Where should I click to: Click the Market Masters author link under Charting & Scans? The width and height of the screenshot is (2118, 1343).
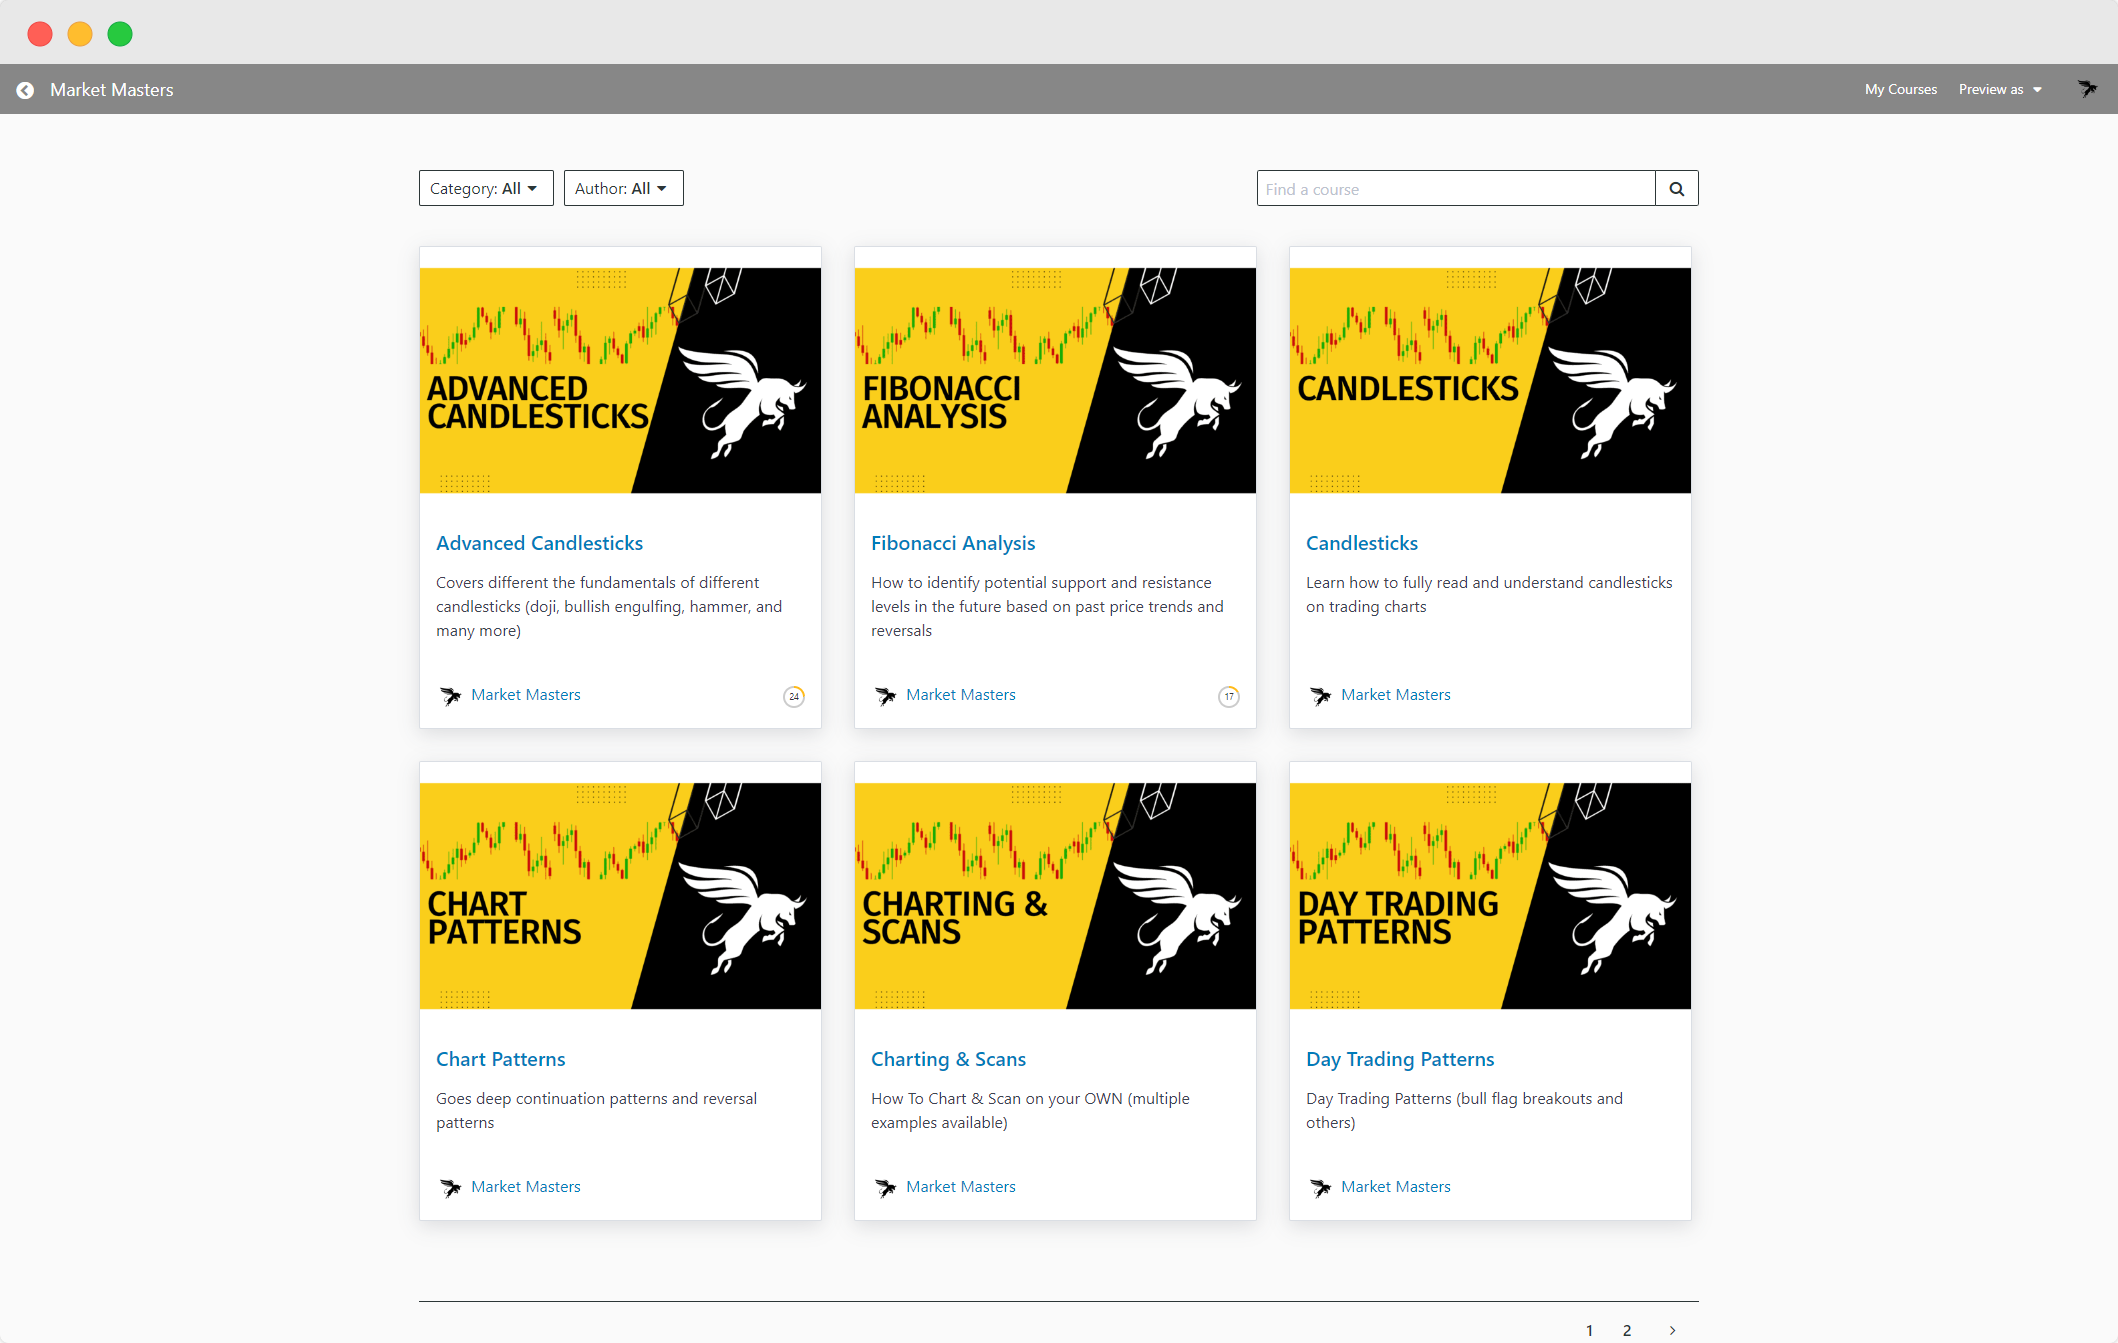[x=960, y=1187]
